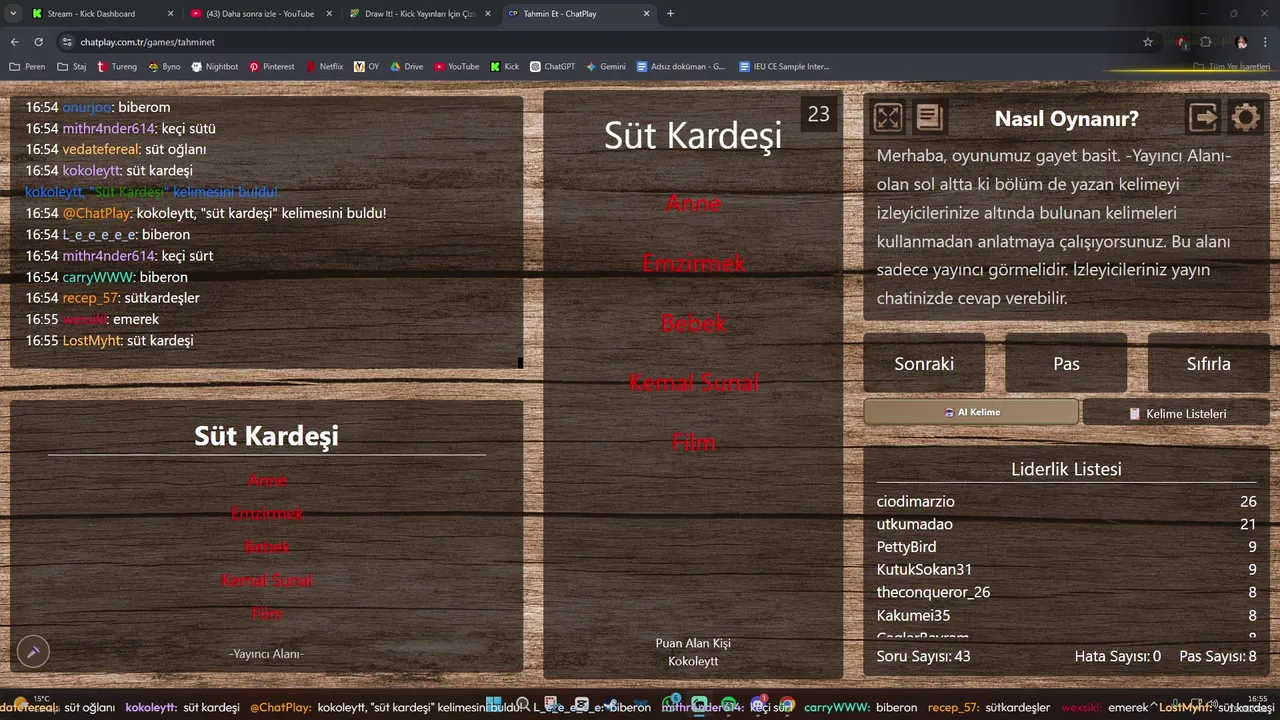Click the Sonraki button
The image size is (1280, 720).
924,363
